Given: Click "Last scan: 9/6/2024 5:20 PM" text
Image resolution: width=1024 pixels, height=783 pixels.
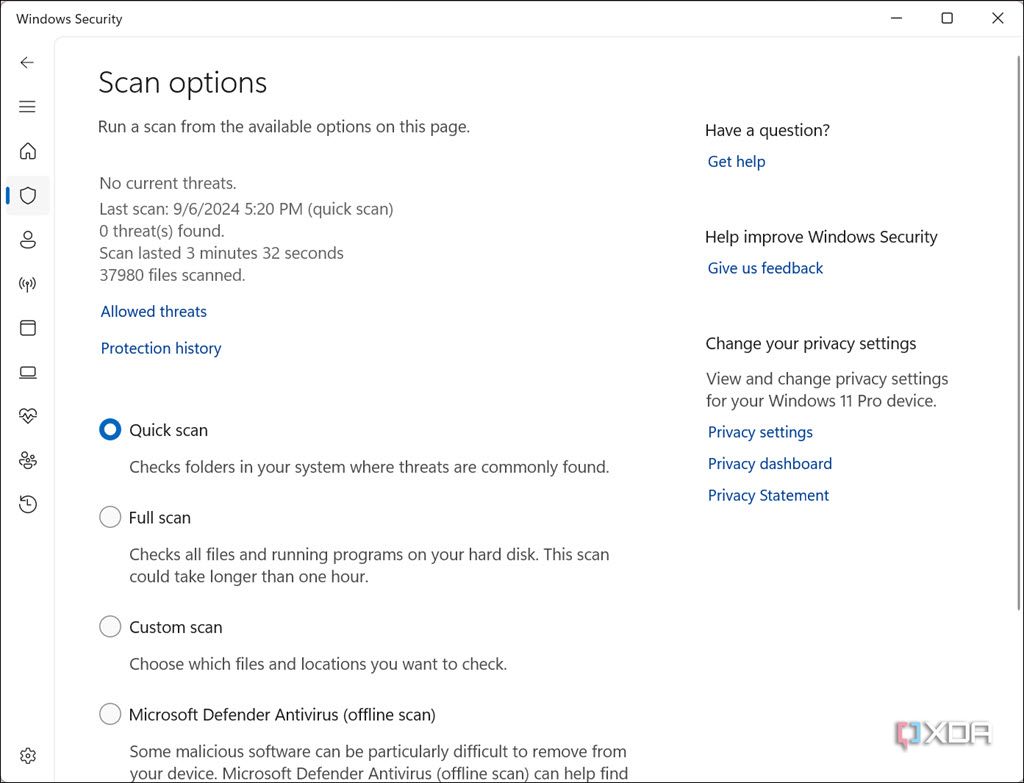Looking at the screenshot, I should click(201, 209).
